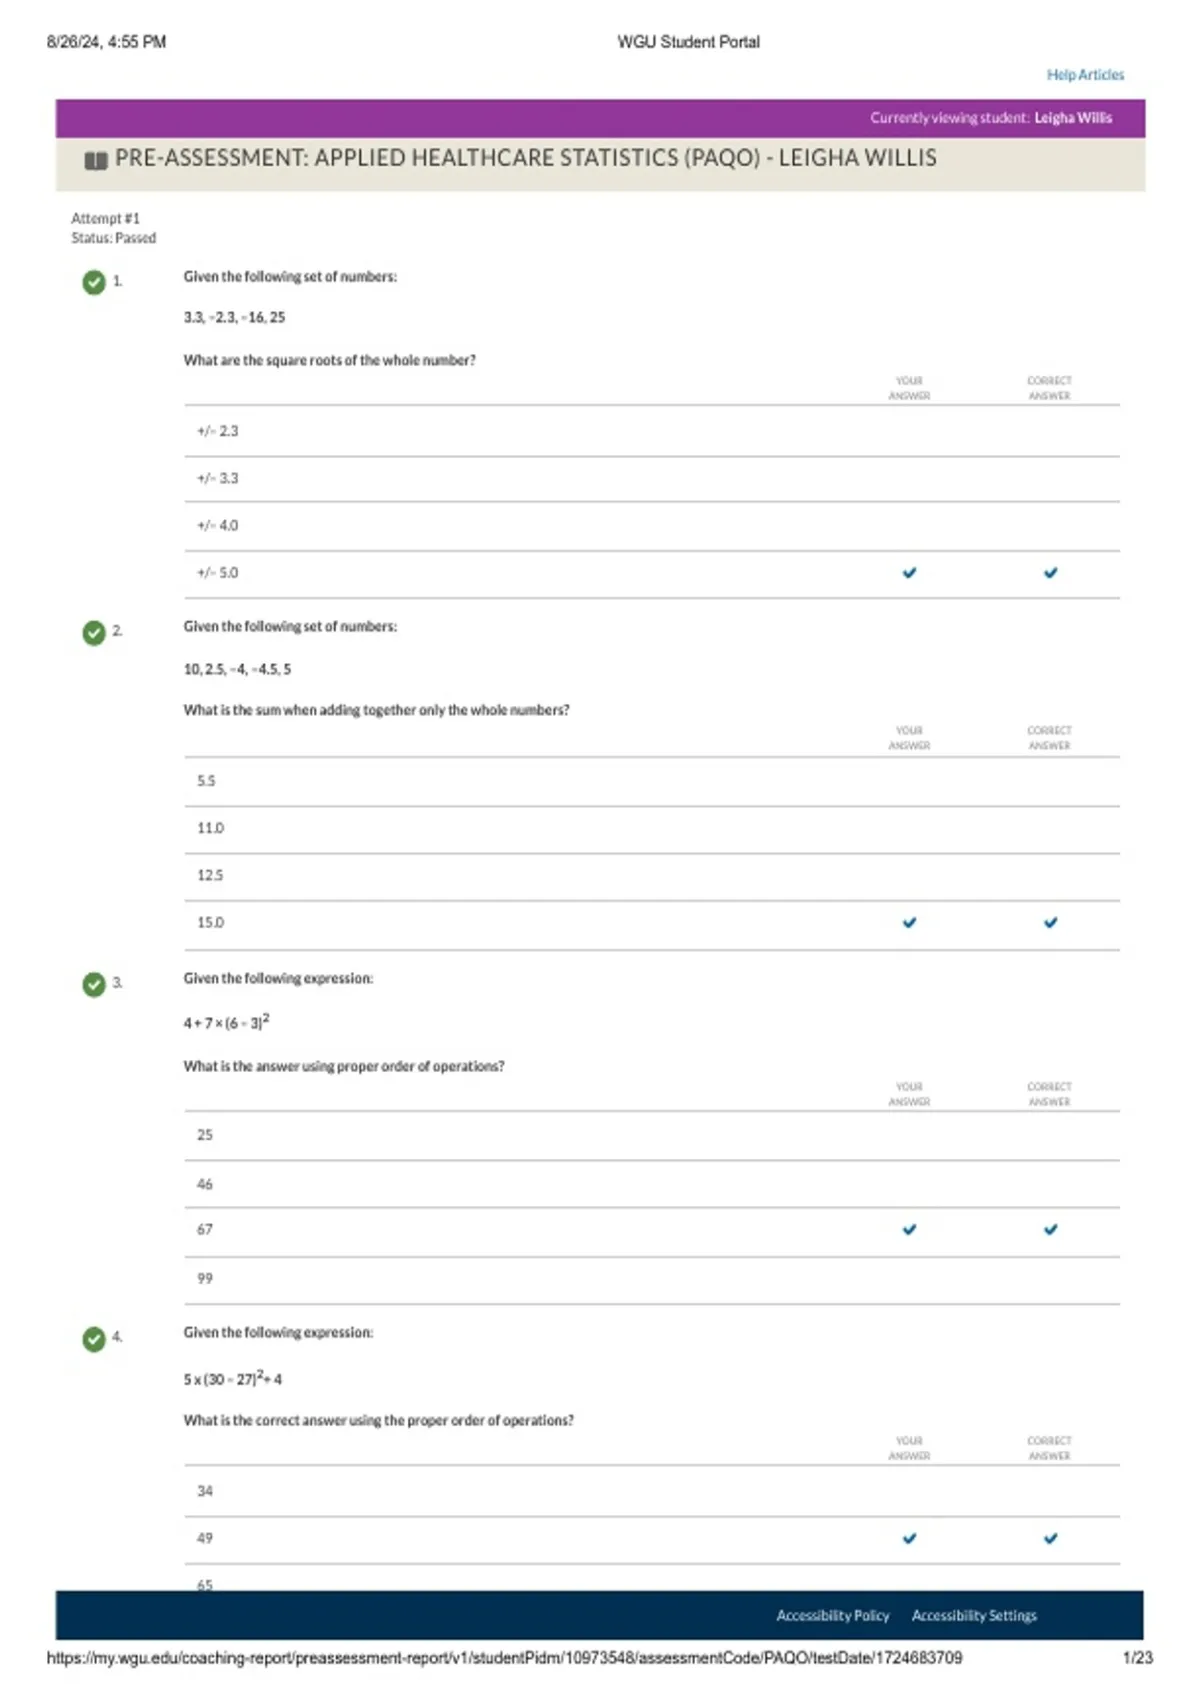The width and height of the screenshot is (1200, 1700).
Task: Open the Accessibility Policy link
Action: (833, 1615)
